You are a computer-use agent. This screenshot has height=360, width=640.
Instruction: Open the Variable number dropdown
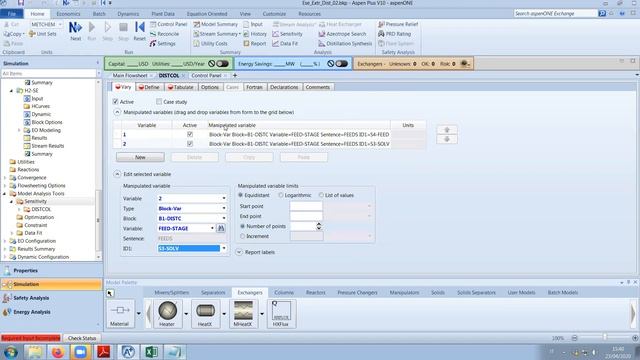(224, 198)
